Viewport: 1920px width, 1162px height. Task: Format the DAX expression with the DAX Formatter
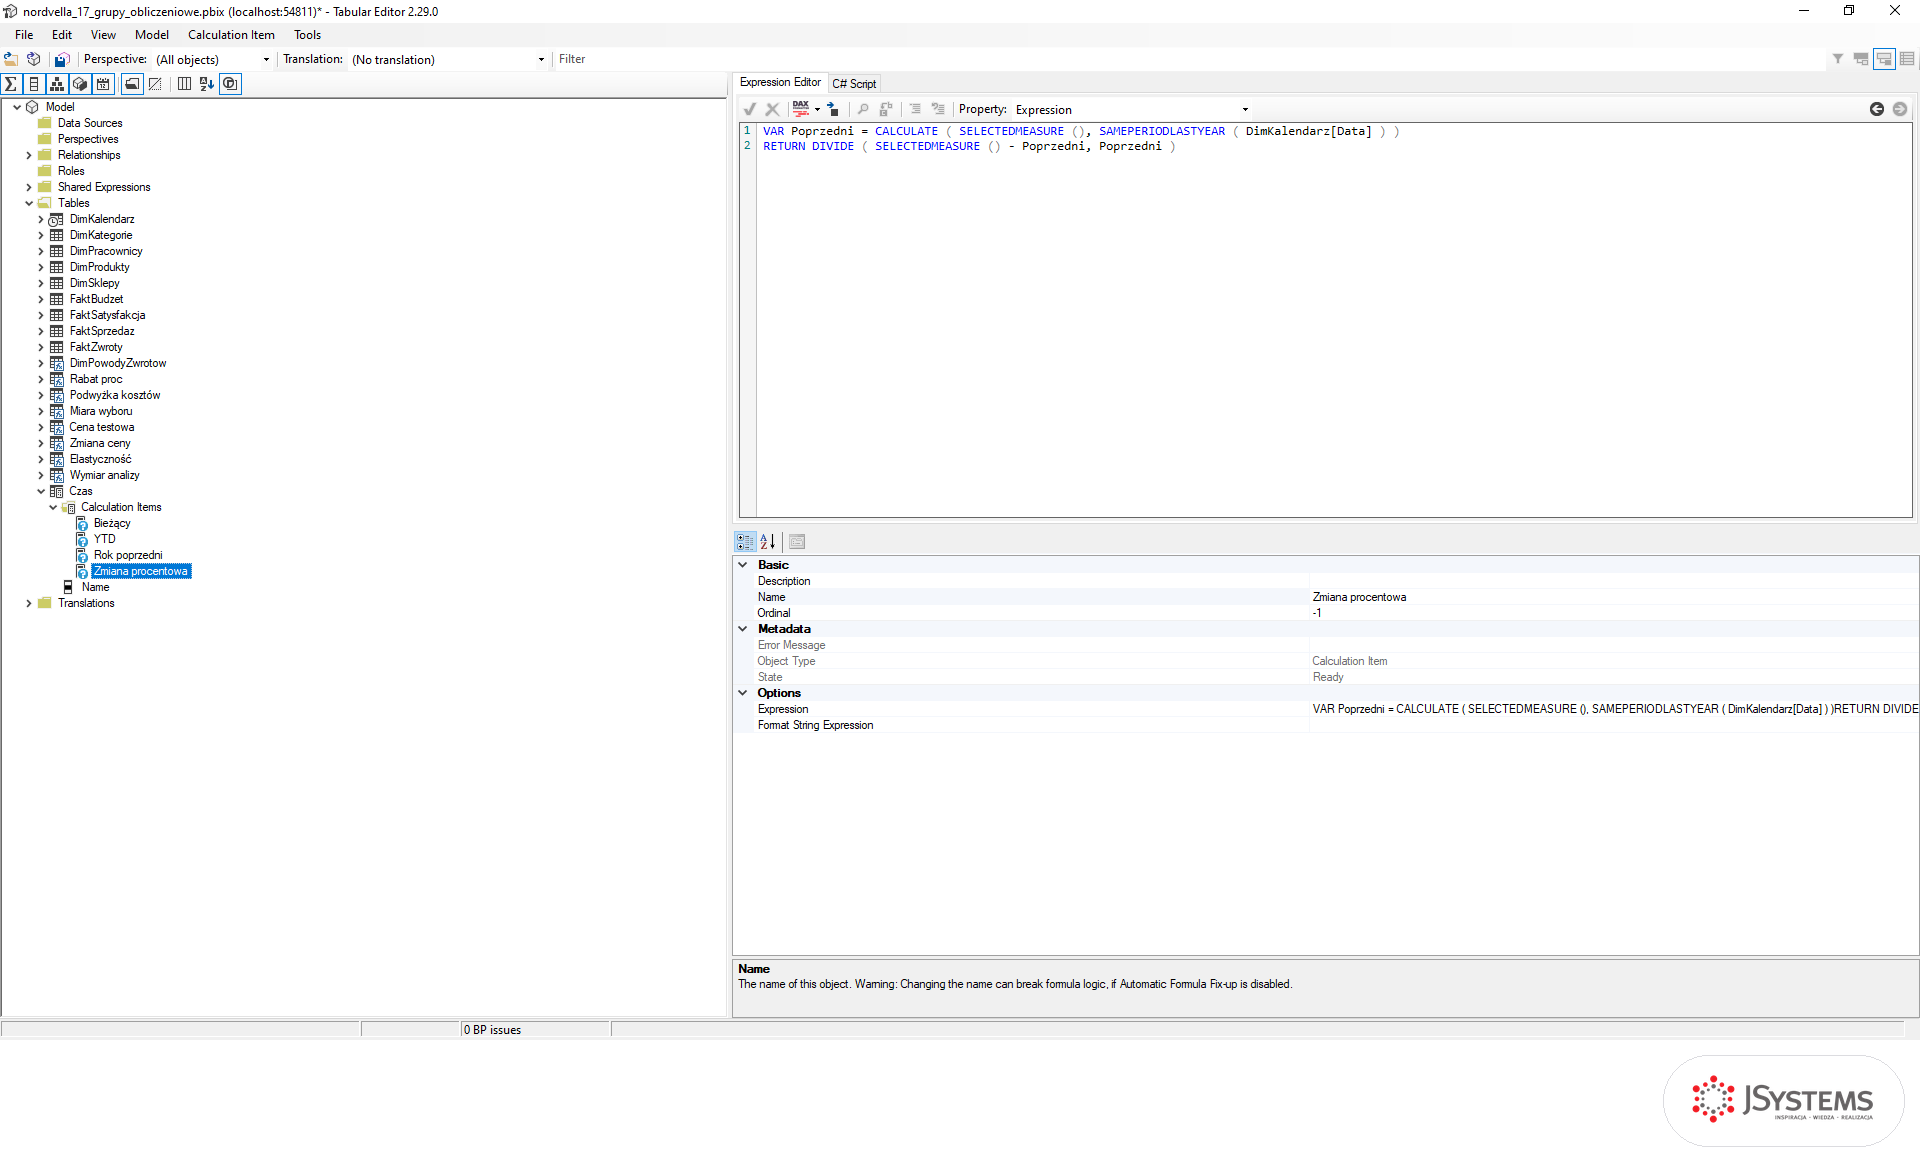800,109
